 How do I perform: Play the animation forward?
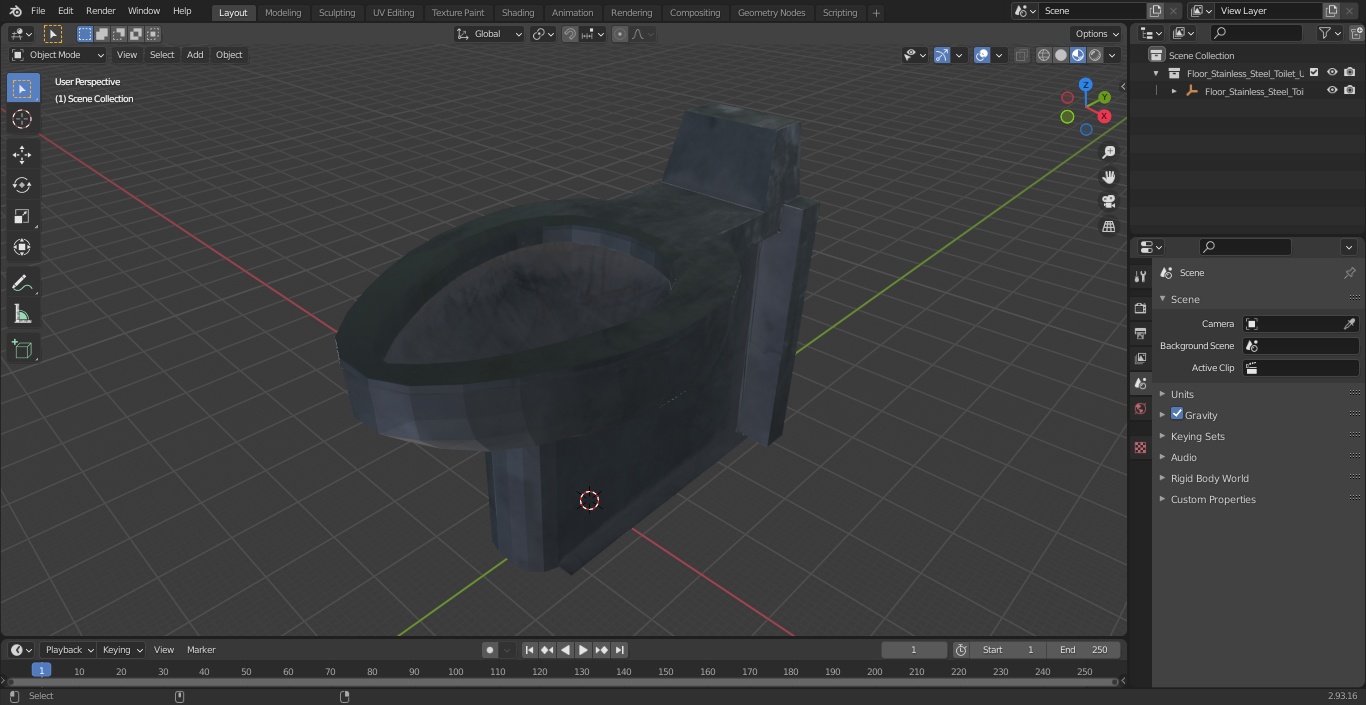(x=583, y=650)
